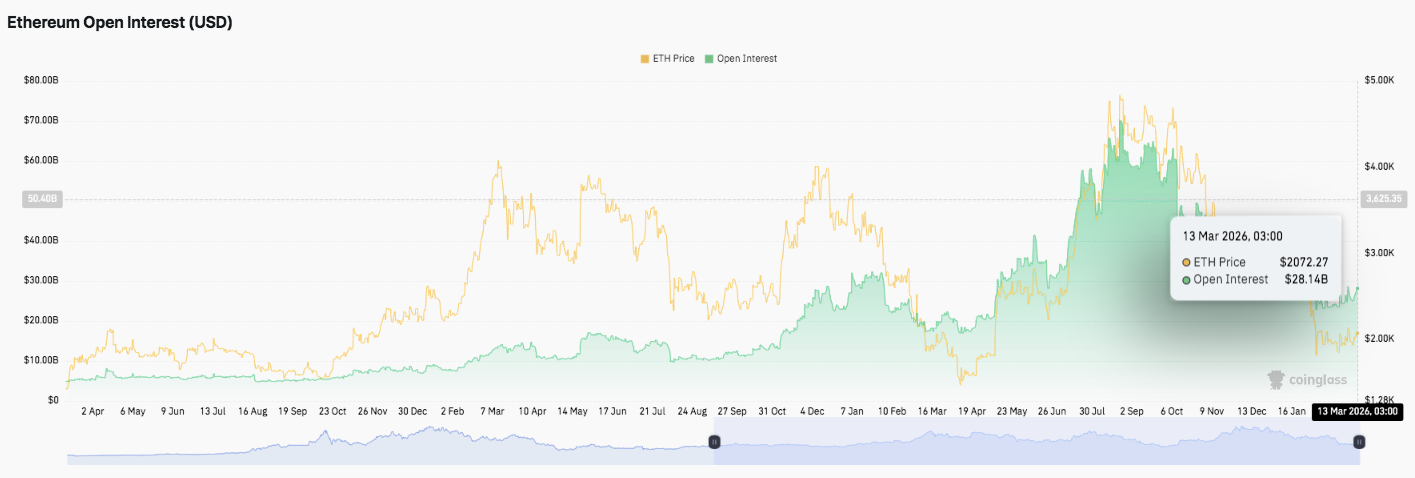Screen dimensions: 1415x478
Task: Click the $80.00B label on left axis
Action: (42, 80)
